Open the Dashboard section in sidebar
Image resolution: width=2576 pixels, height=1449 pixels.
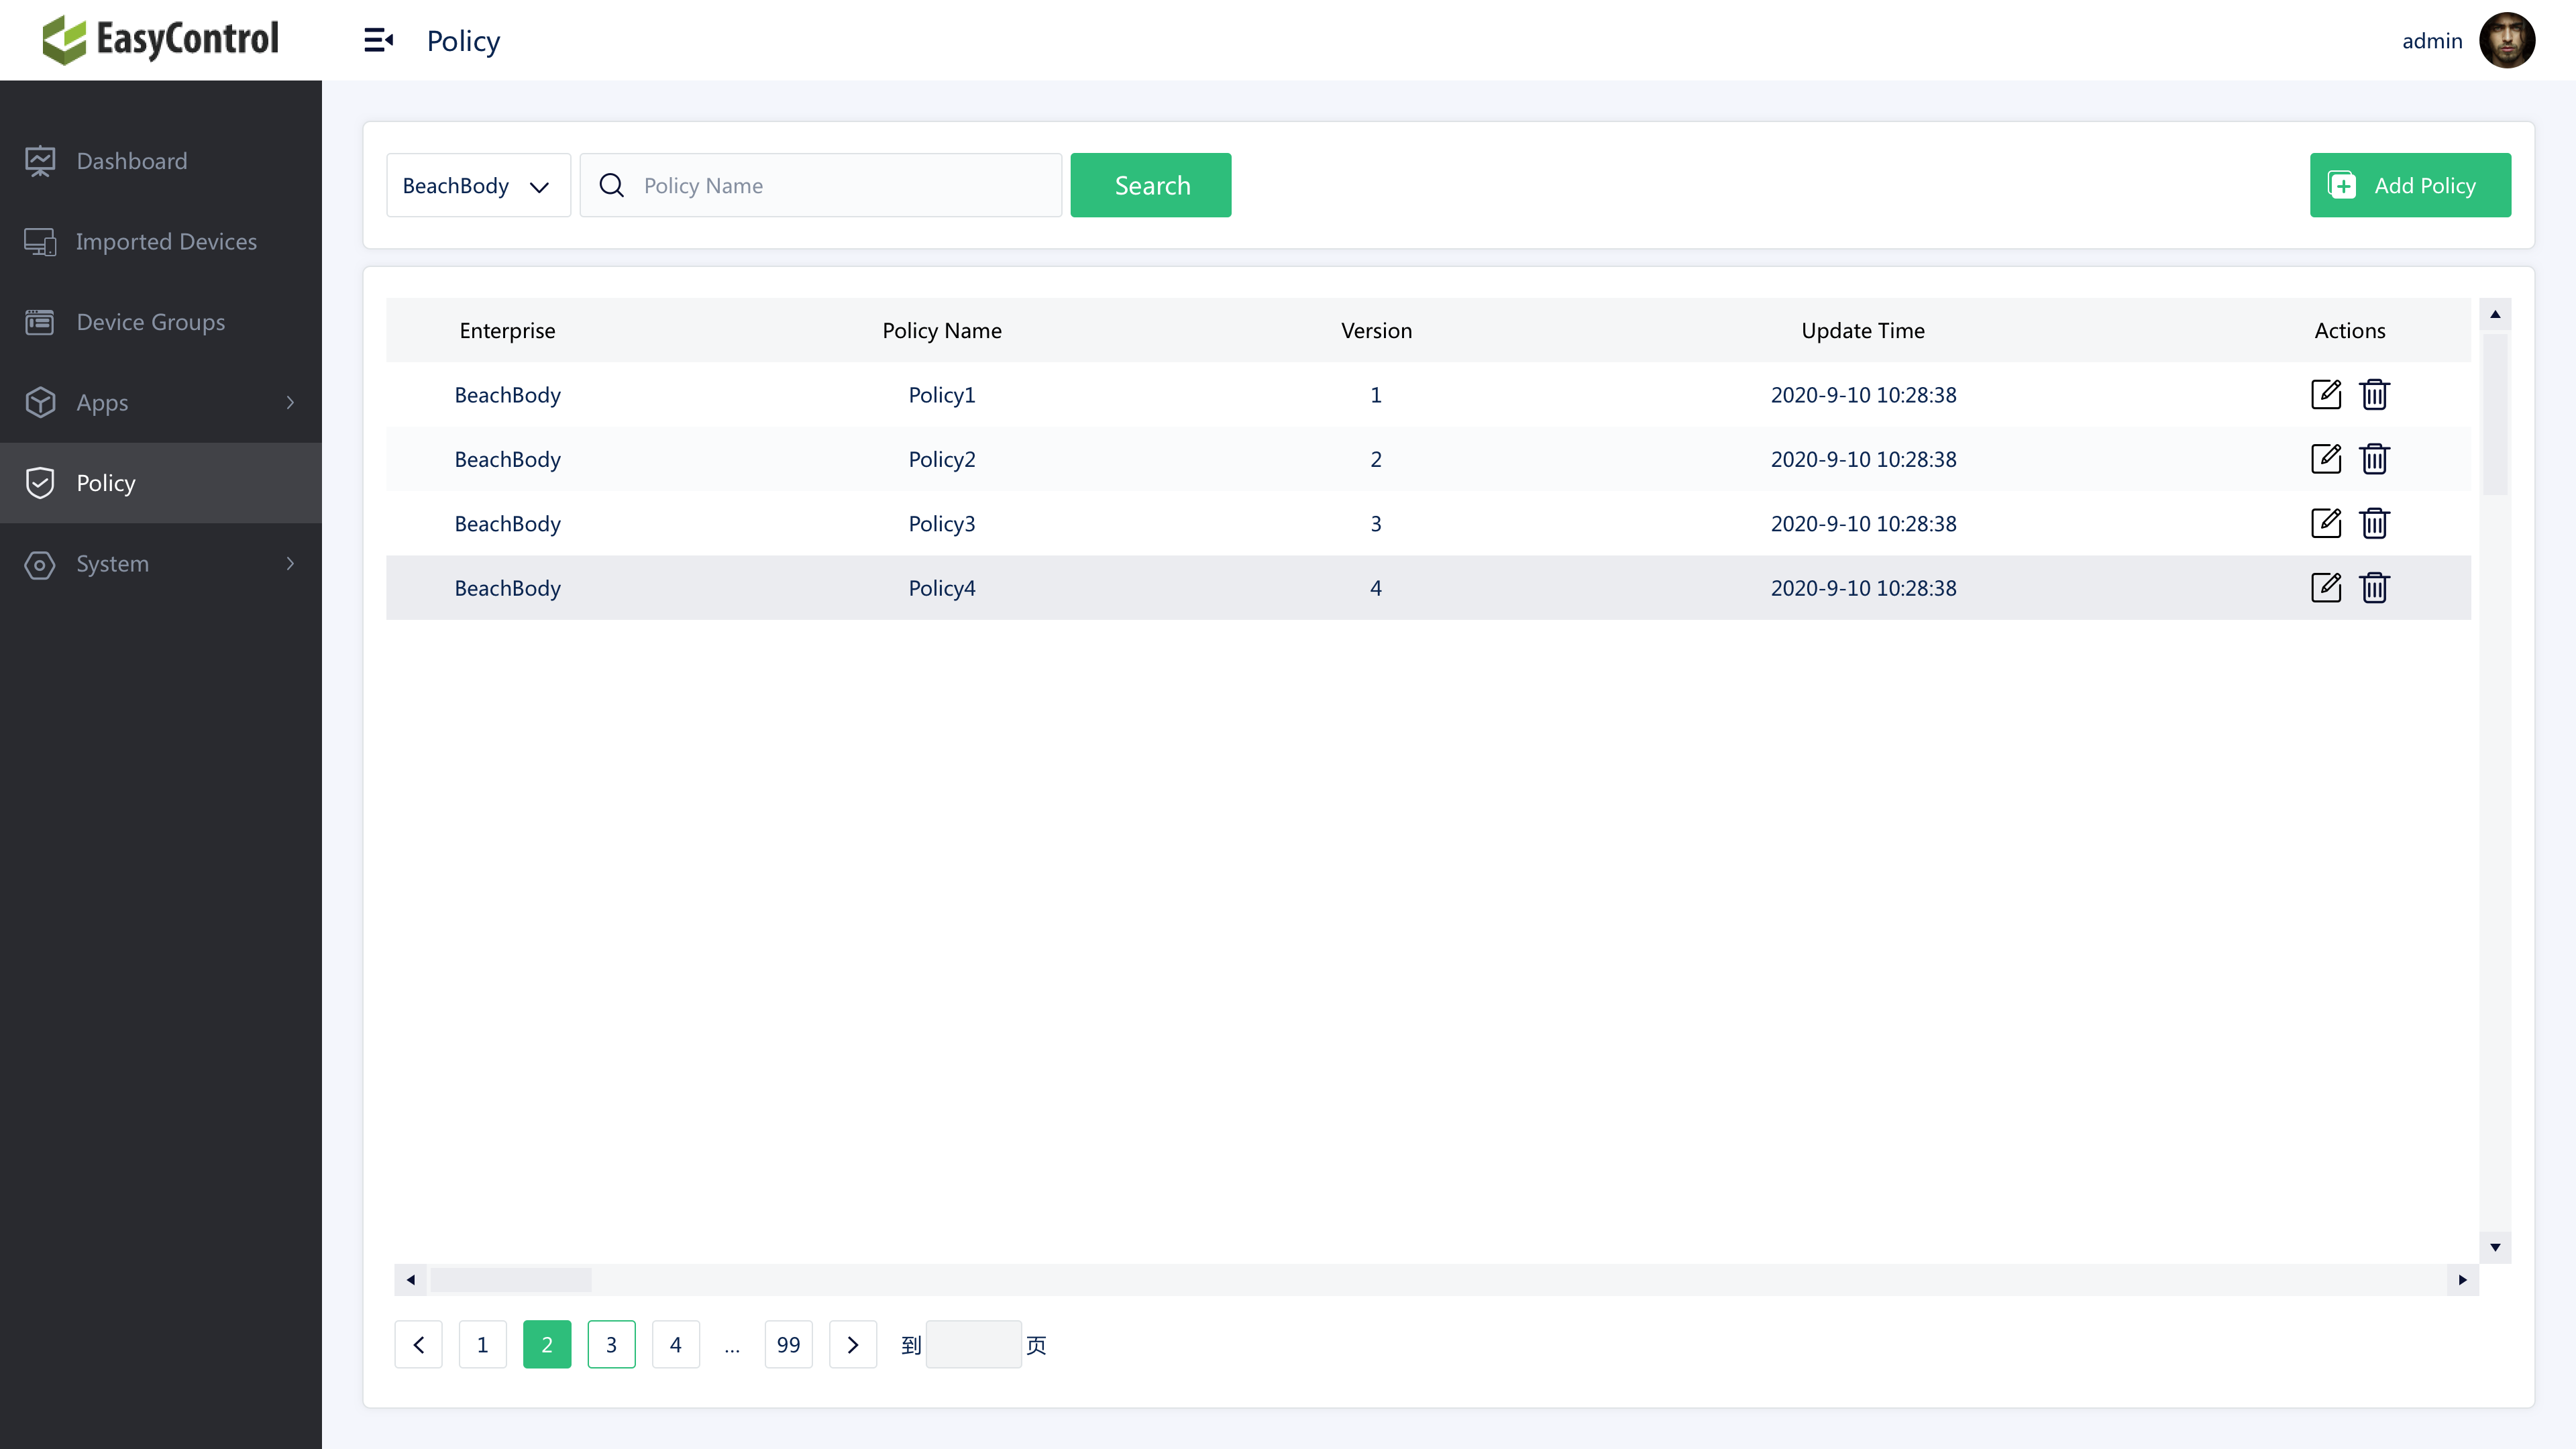click(131, 160)
